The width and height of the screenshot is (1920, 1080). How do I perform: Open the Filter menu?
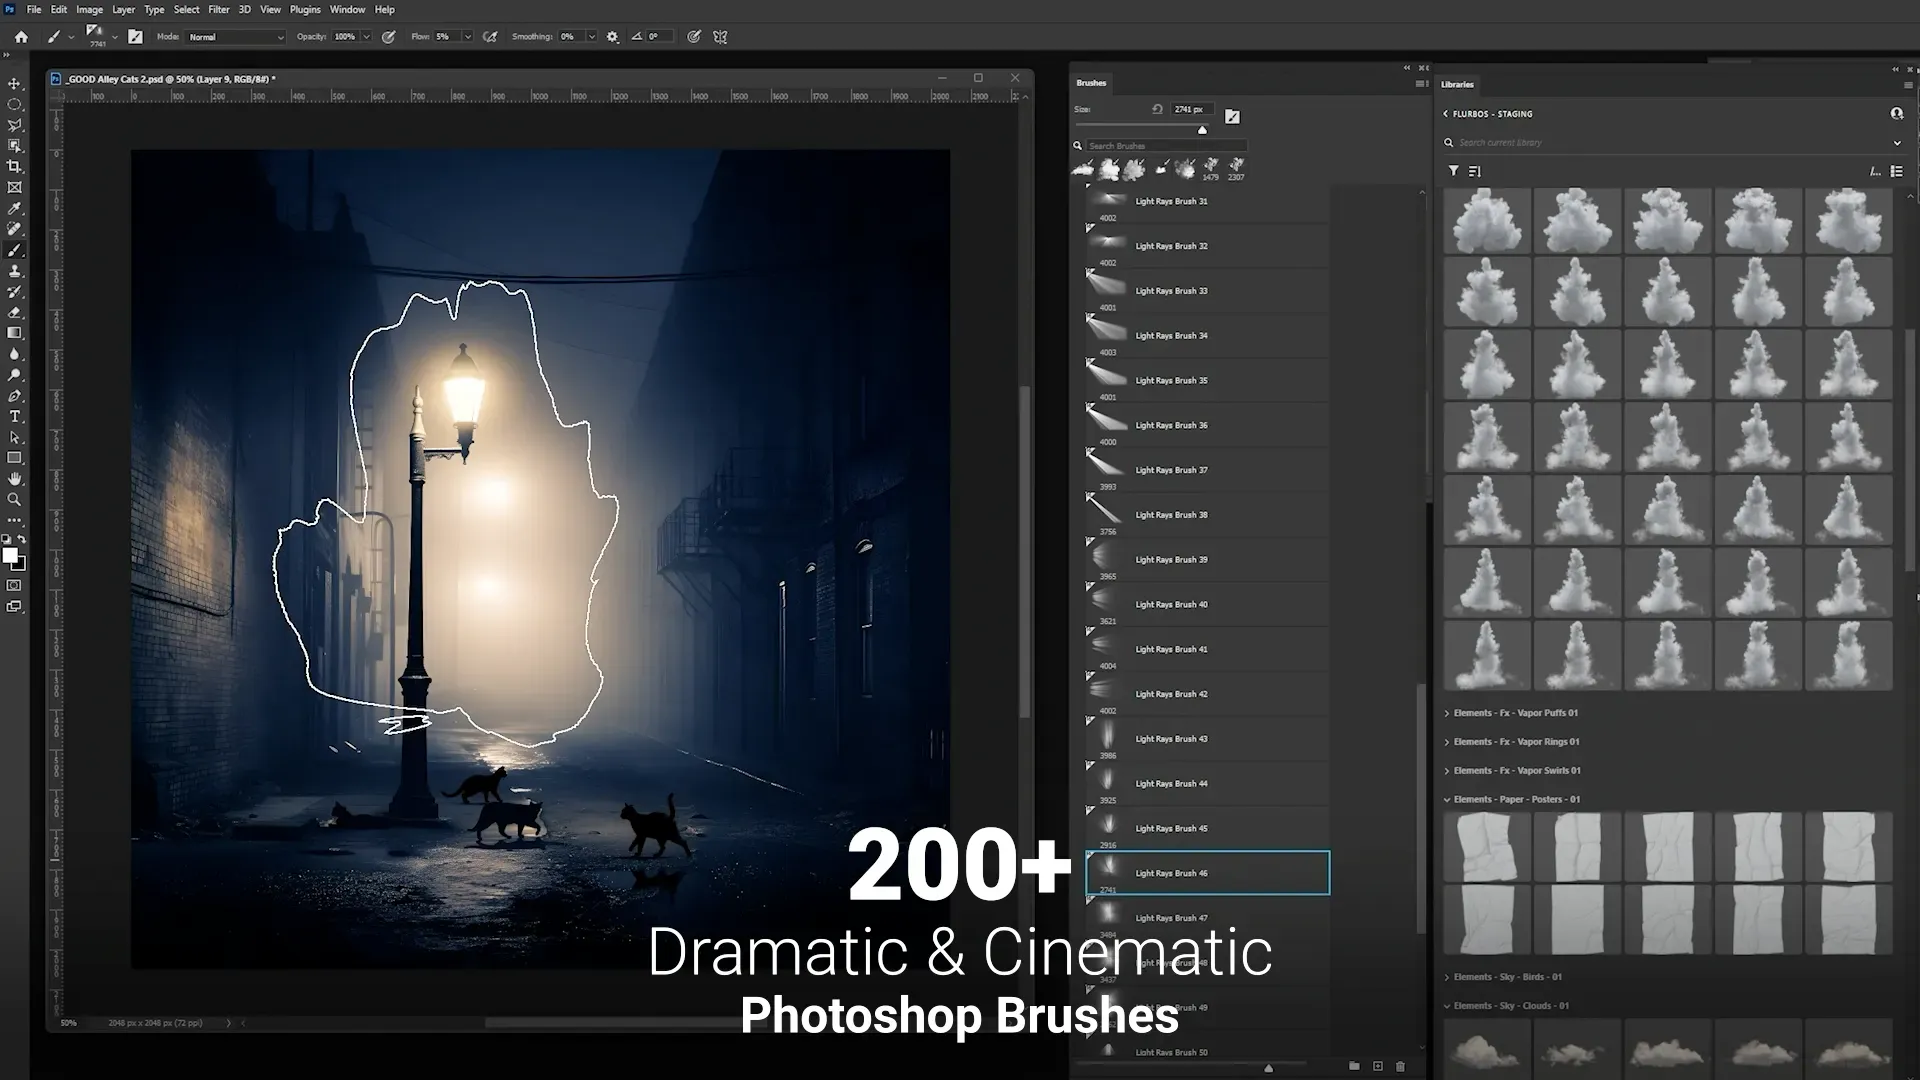[x=218, y=9]
